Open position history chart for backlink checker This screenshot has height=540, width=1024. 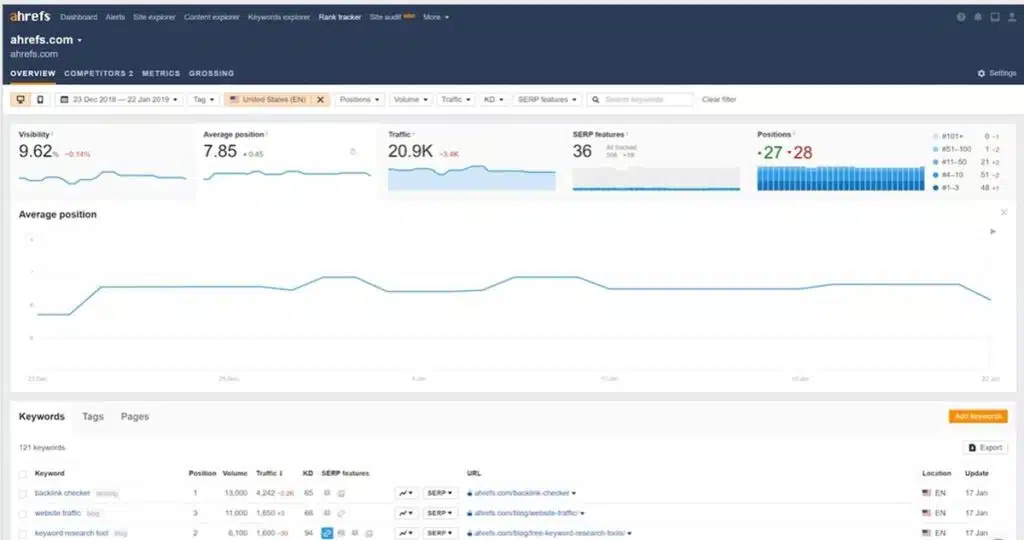point(406,493)
